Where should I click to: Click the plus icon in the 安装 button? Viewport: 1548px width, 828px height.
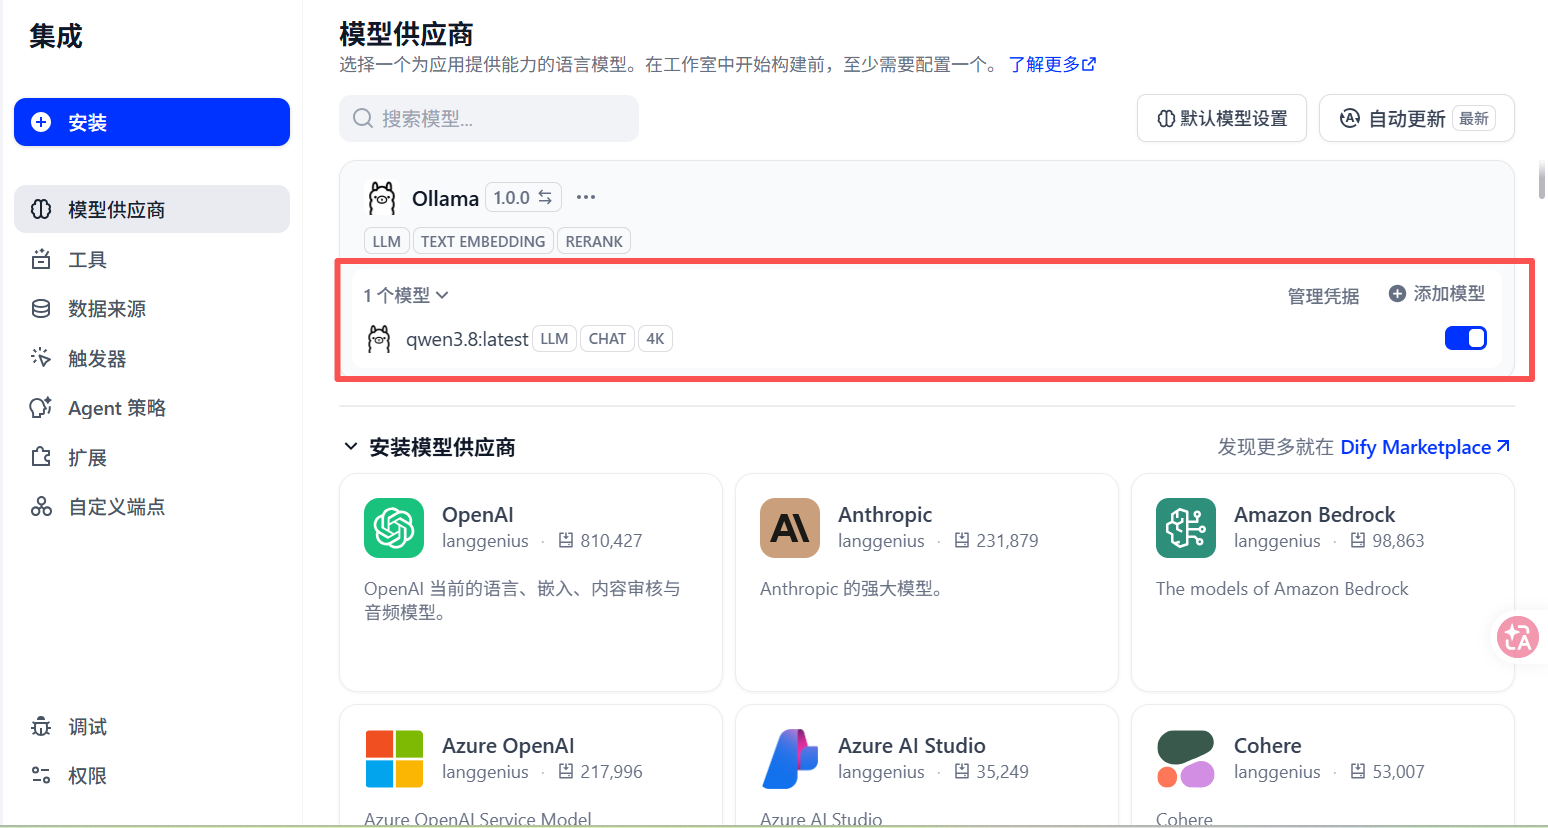[41, 122]
